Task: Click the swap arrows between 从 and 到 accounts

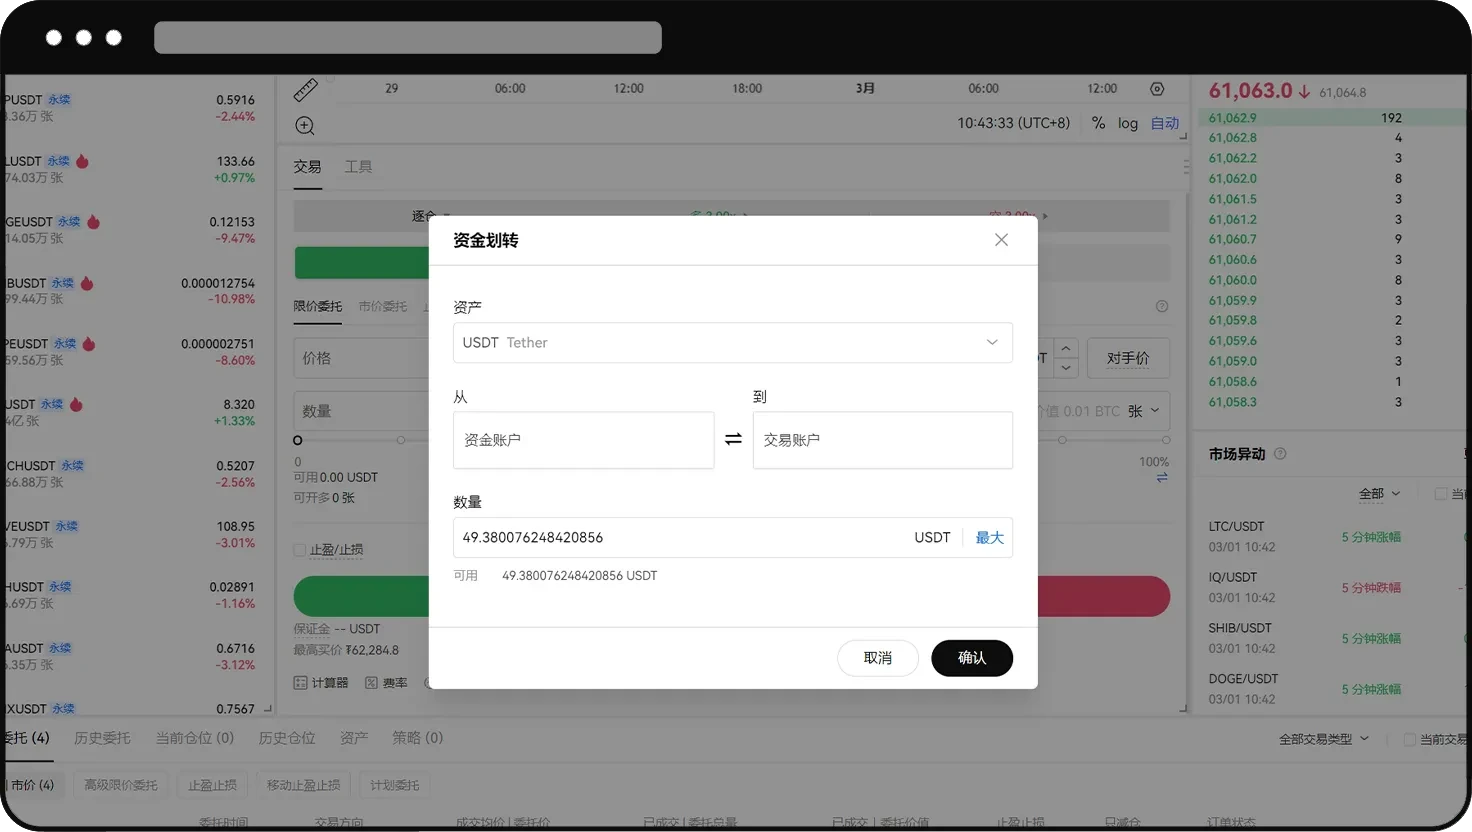Action: 733,440
